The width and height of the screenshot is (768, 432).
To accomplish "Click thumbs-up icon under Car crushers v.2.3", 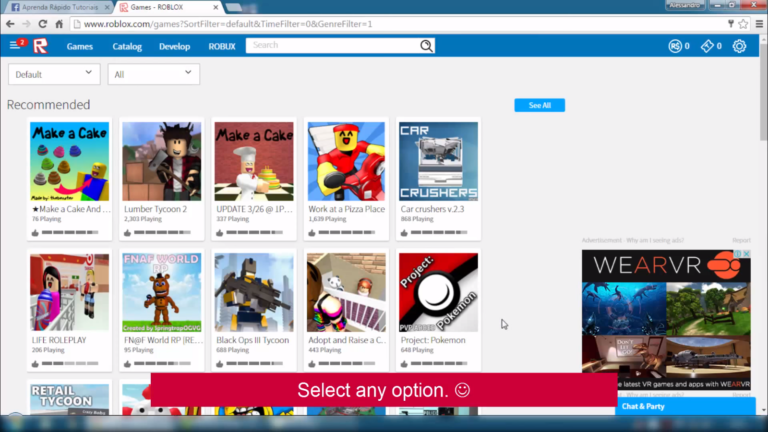I will pyautogui.click(x=404, y=233).
